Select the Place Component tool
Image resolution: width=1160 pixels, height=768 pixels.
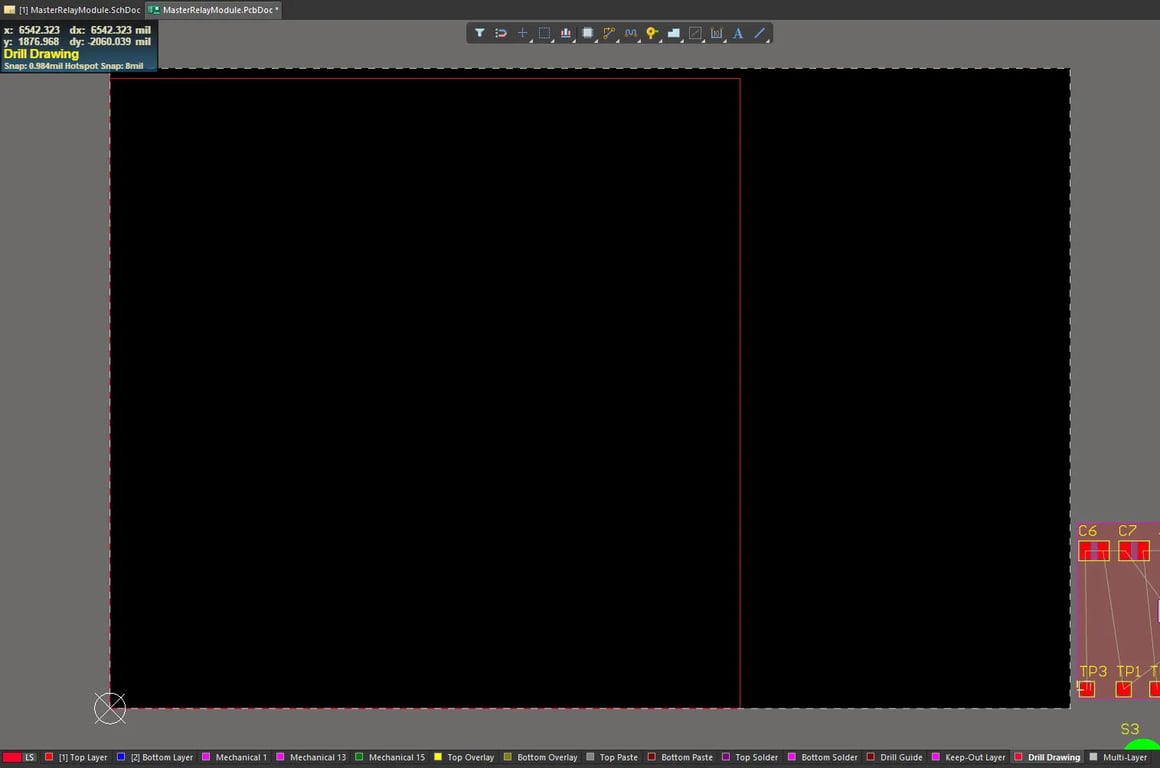[x=587, y=33]
